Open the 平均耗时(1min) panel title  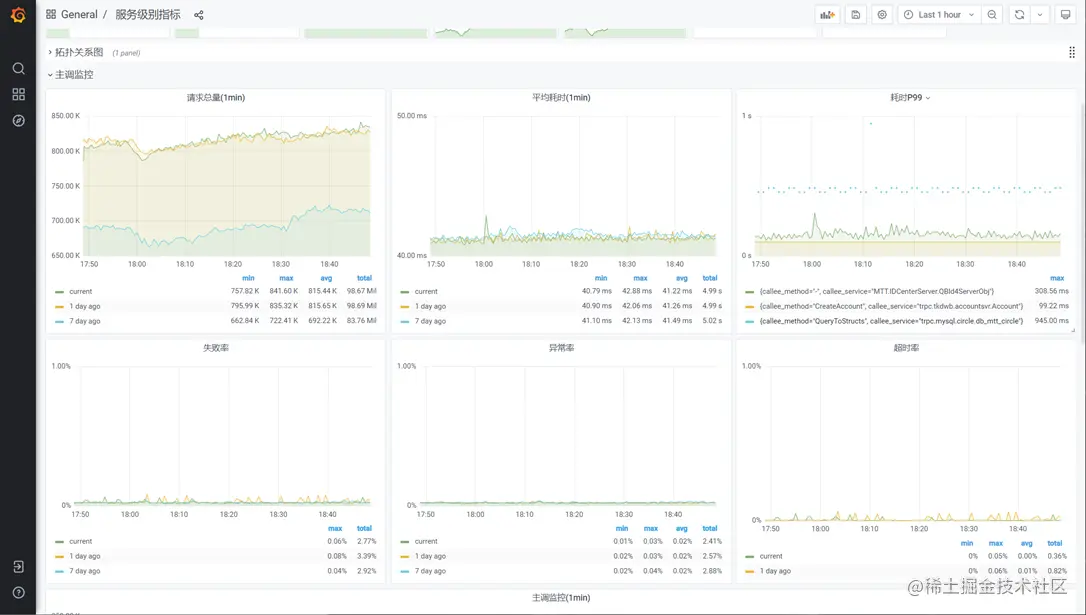tap(561, 98)
